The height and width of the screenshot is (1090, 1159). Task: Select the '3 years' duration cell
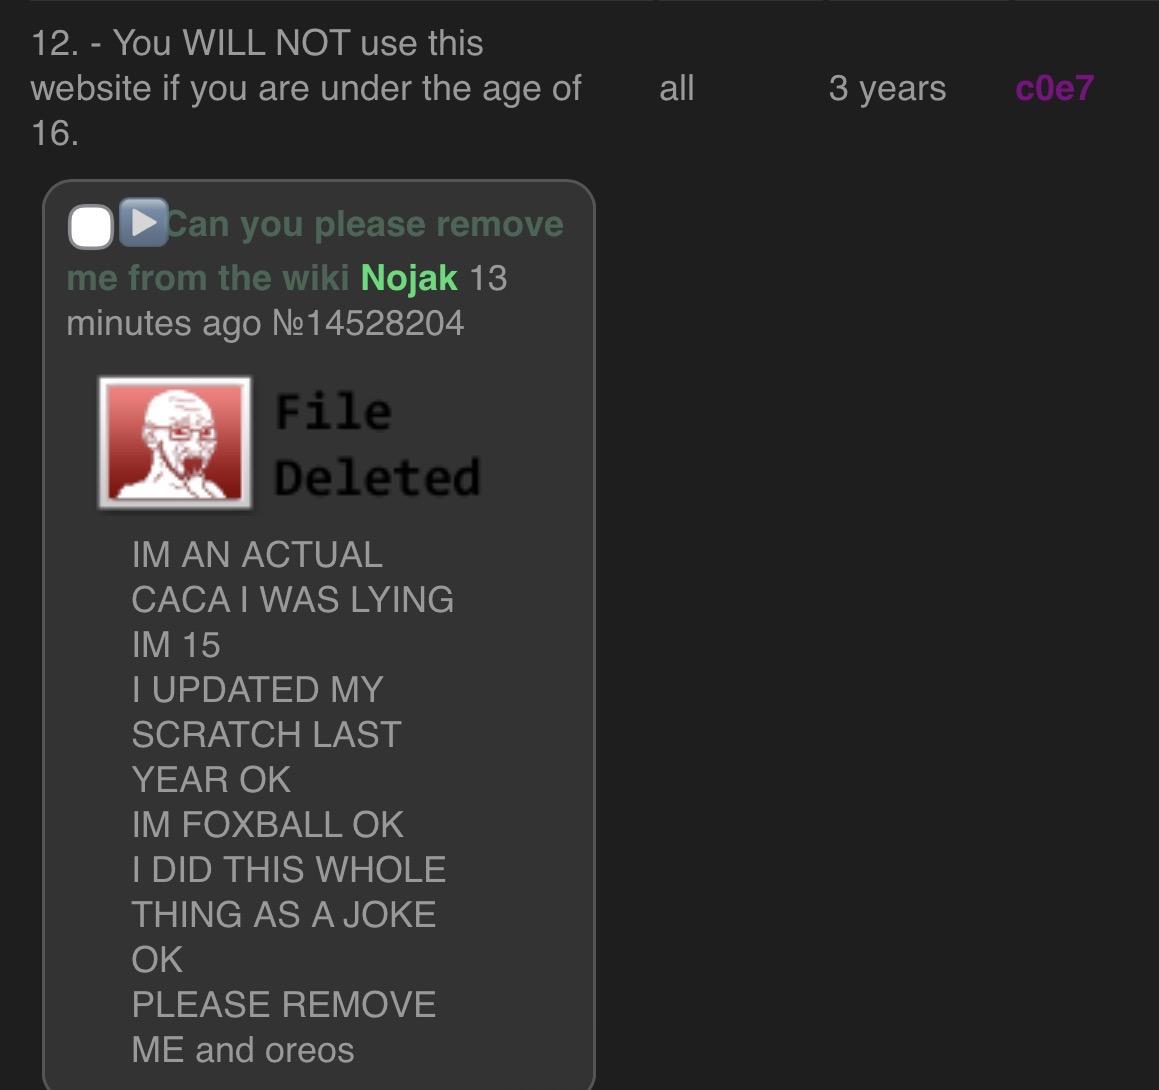887,89
